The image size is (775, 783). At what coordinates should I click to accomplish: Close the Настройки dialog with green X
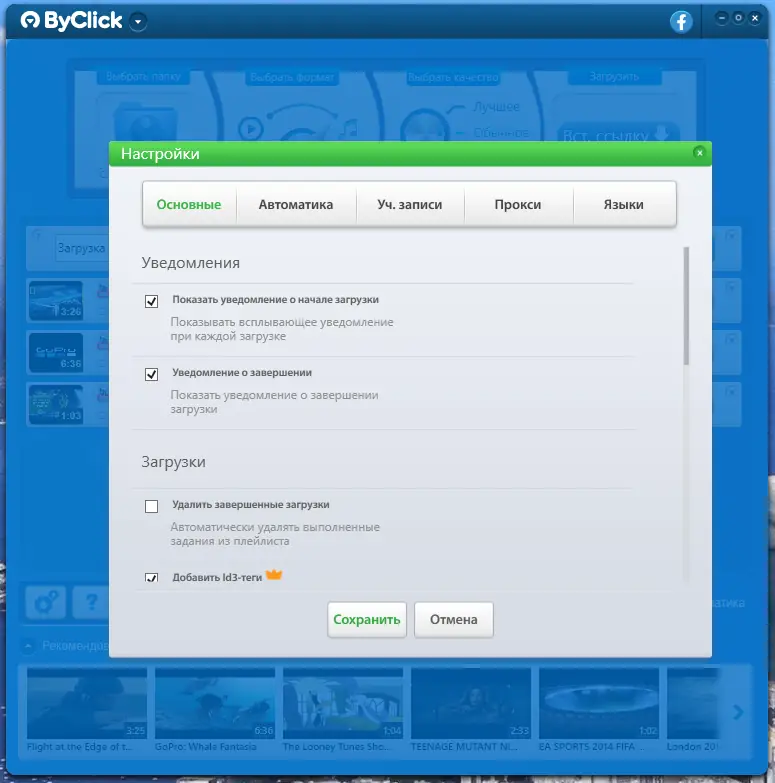pyautogui.click(x=700, y=153)
